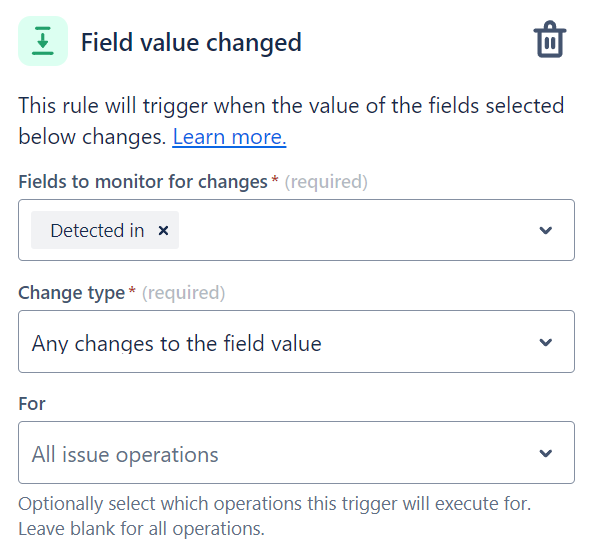Click the 'All issue operations' placeholder
592x556 pixels.
click(x=125, y=454)
